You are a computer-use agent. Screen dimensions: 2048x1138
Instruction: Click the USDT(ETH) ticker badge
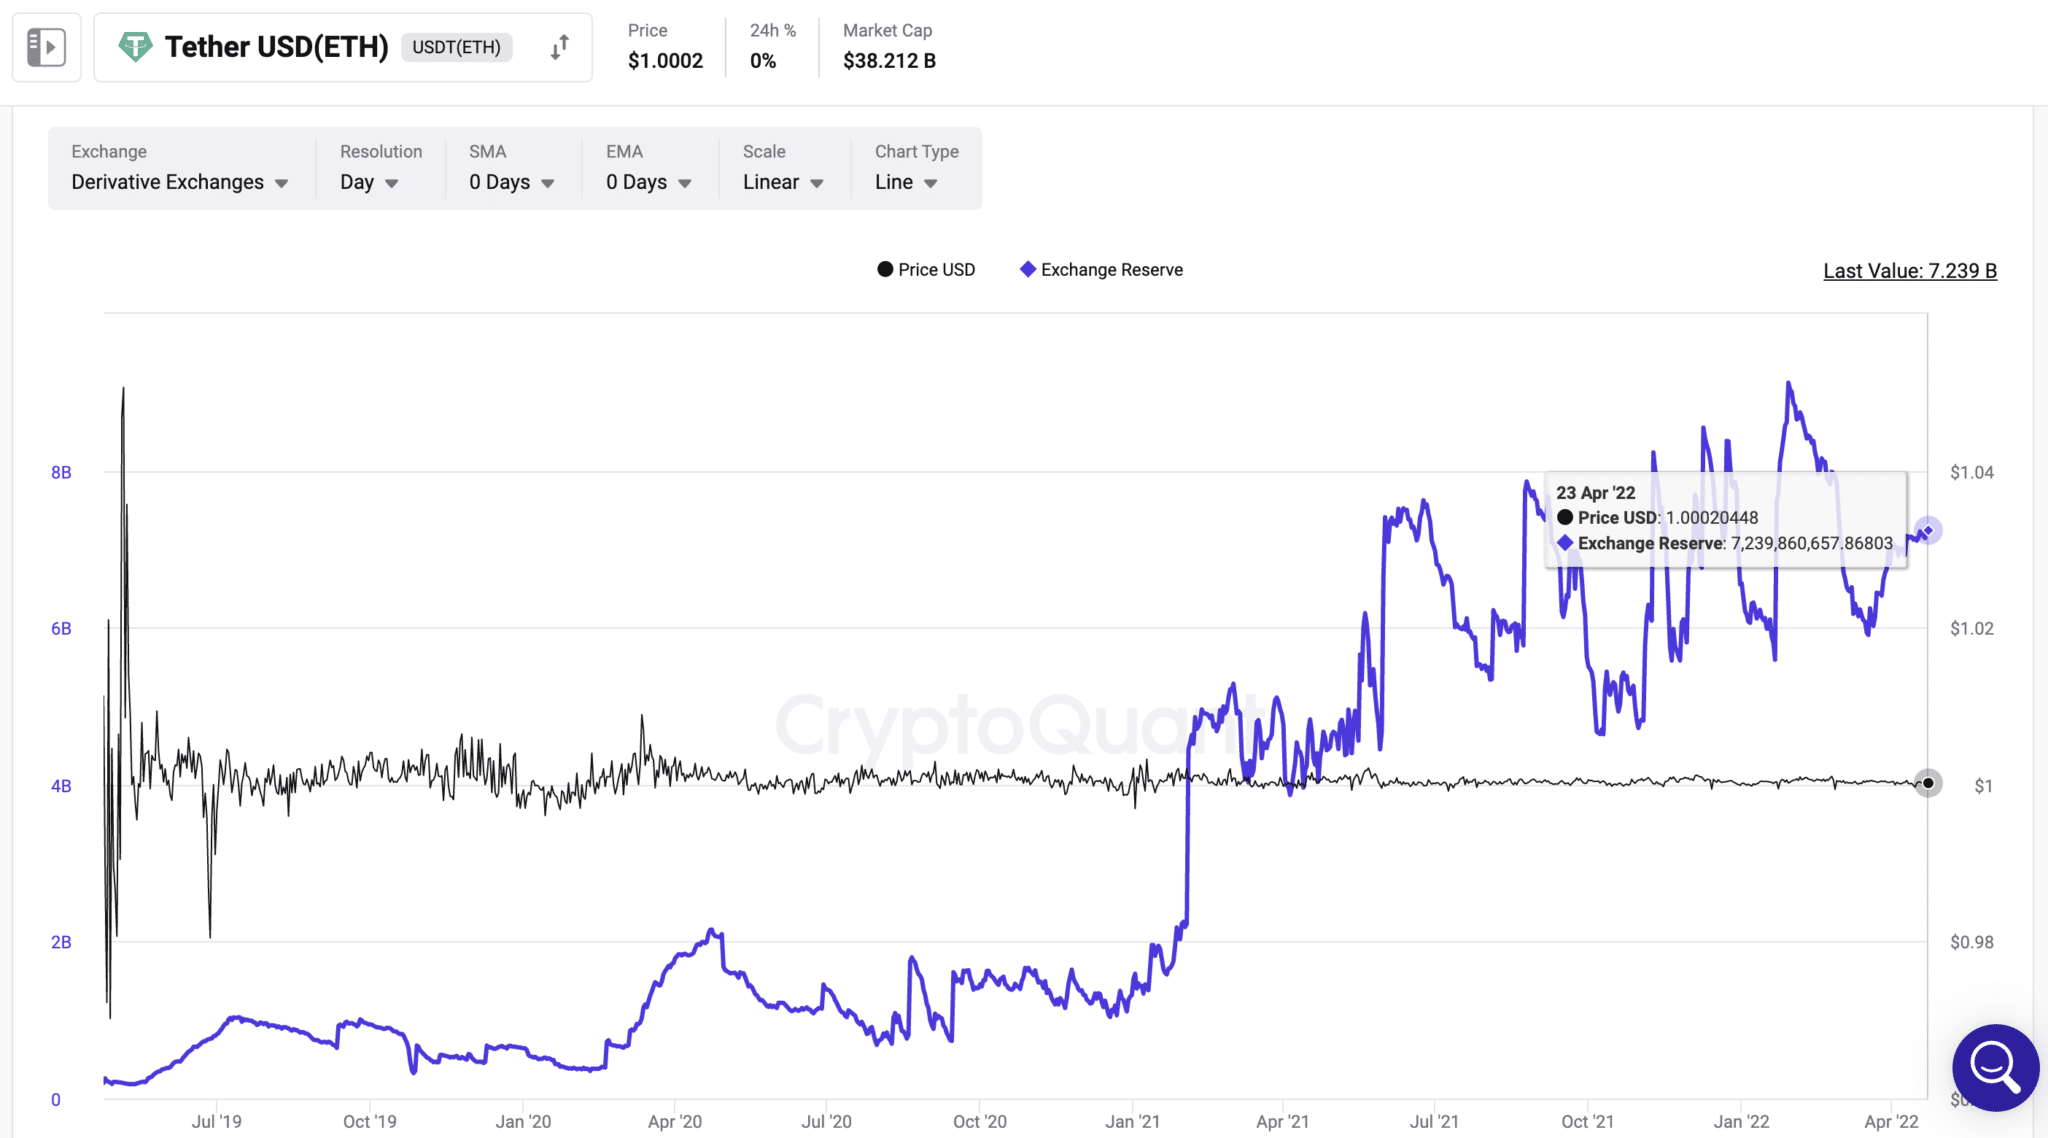pos(456,47)
